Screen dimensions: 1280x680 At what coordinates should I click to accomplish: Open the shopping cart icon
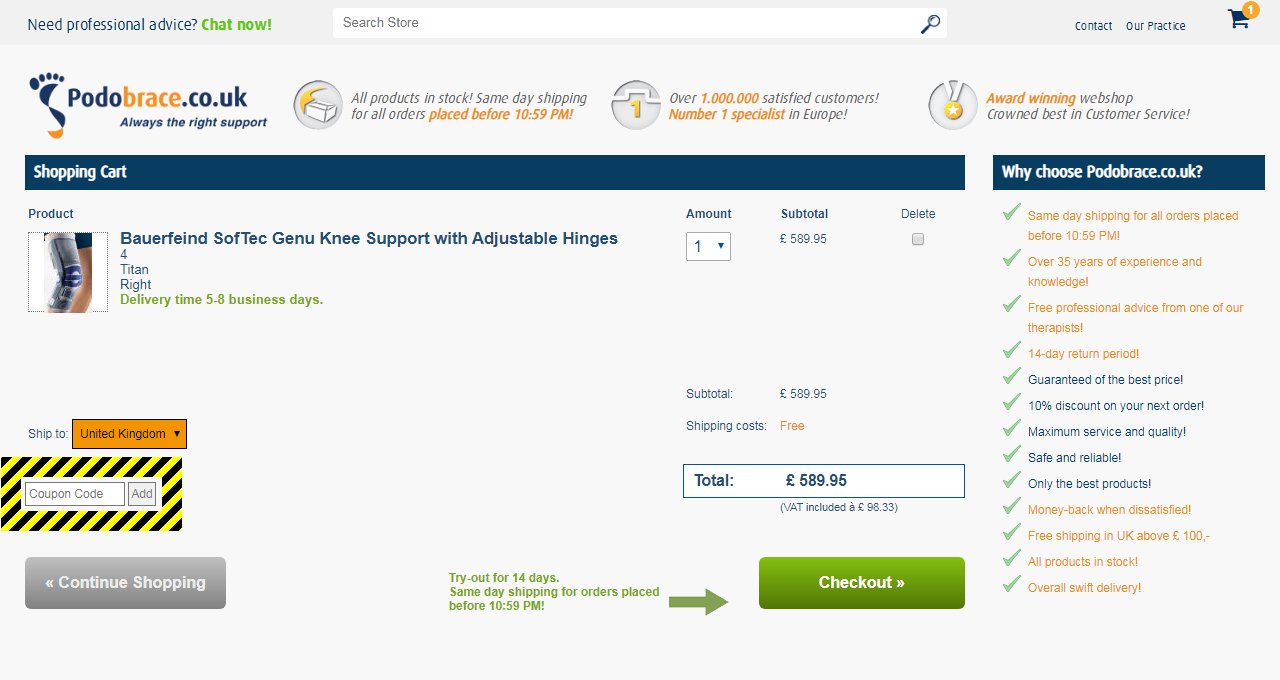1240,19
